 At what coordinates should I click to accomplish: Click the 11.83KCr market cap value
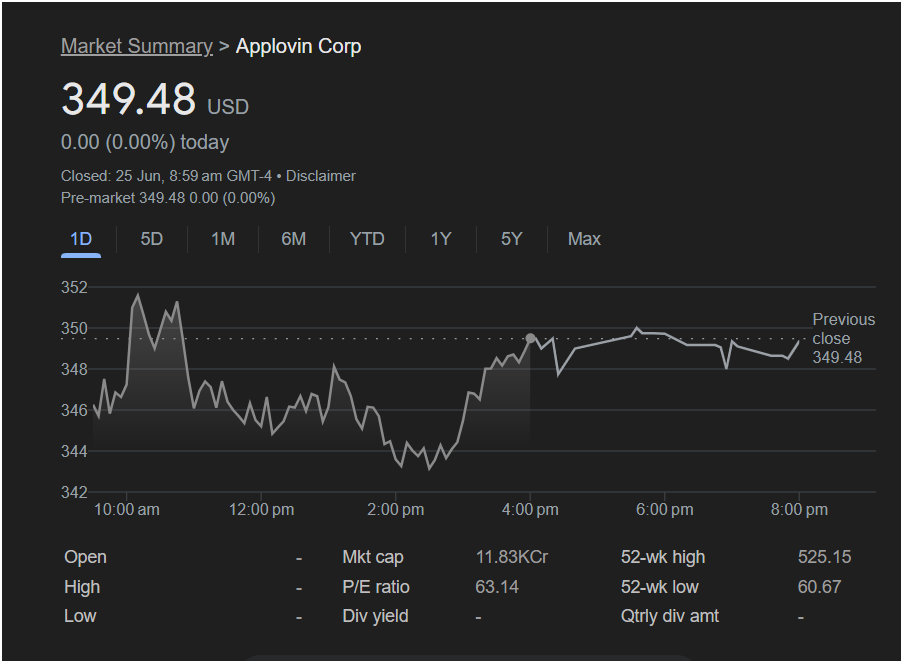512,557
